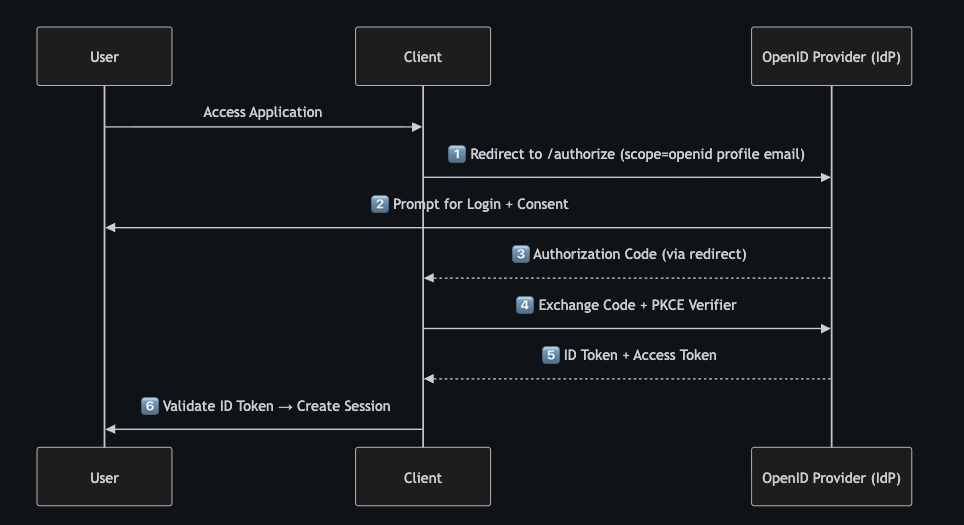Click the arrowhead of the Access Application arrow
This screenshot has width=964, height=525.
coord(417,127)
